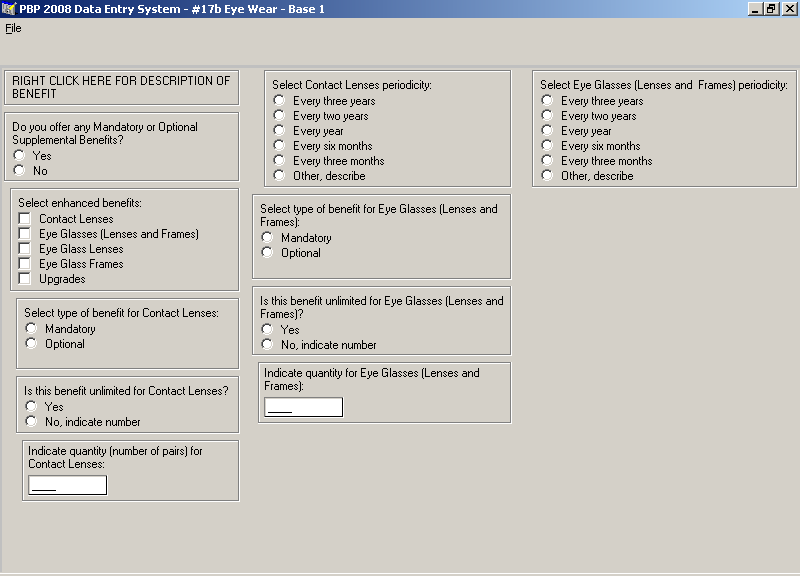Image resolution: width=800 pixels, height=576 pixels.
Task: Select 'Other, describe' for Eye Glasses periodicity
Action: point(547,175)
